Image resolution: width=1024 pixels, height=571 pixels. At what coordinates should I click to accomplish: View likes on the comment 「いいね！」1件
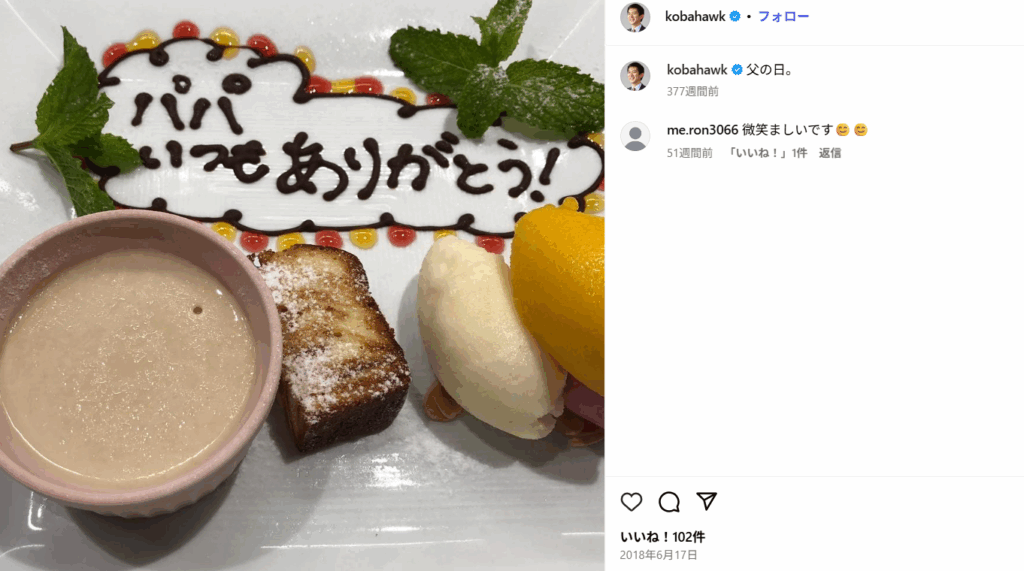point(767,153)
